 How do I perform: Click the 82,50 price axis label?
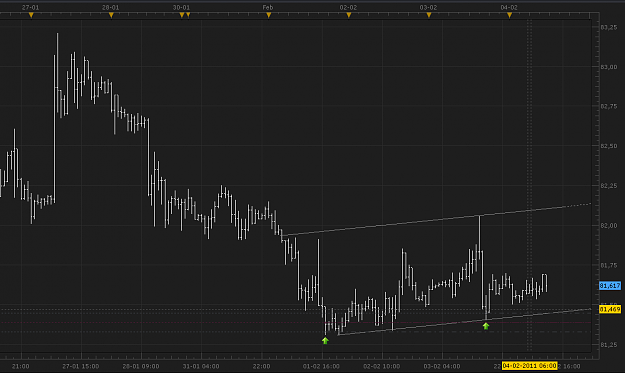pos(609,146)
